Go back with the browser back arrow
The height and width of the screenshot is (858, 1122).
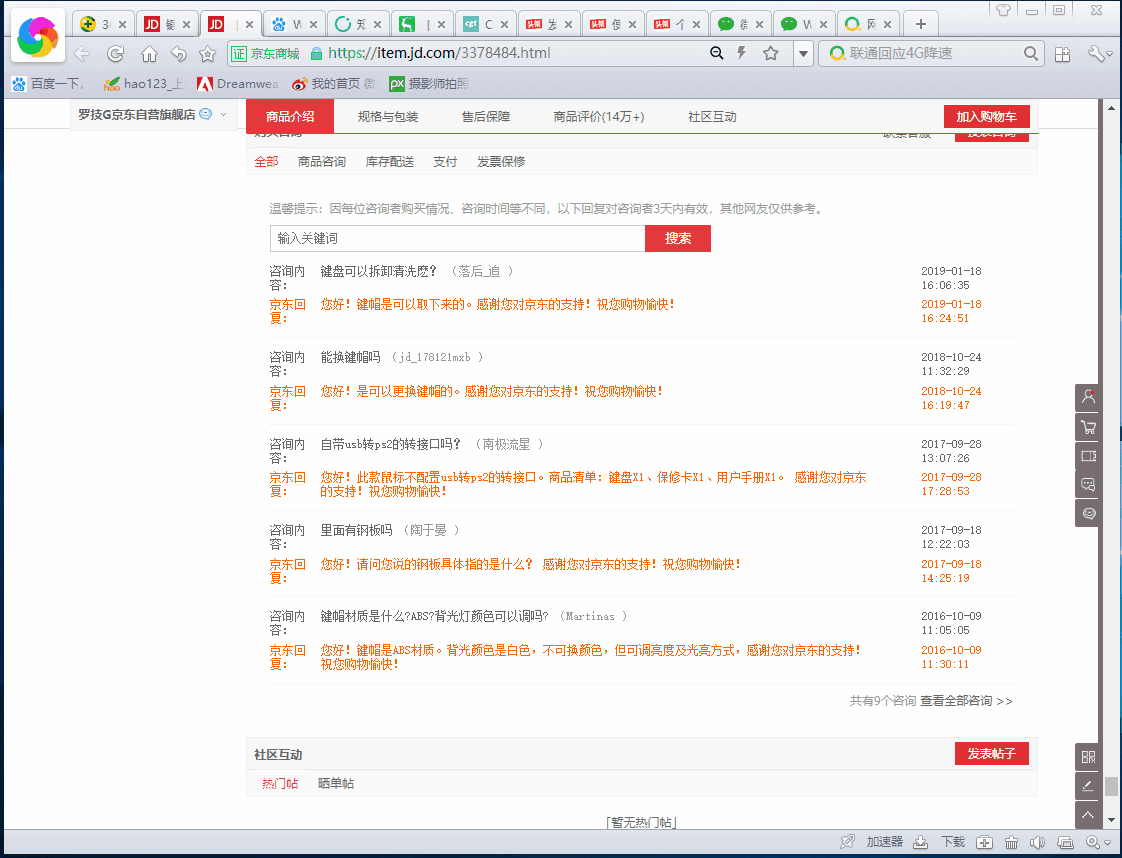[82, 54]
